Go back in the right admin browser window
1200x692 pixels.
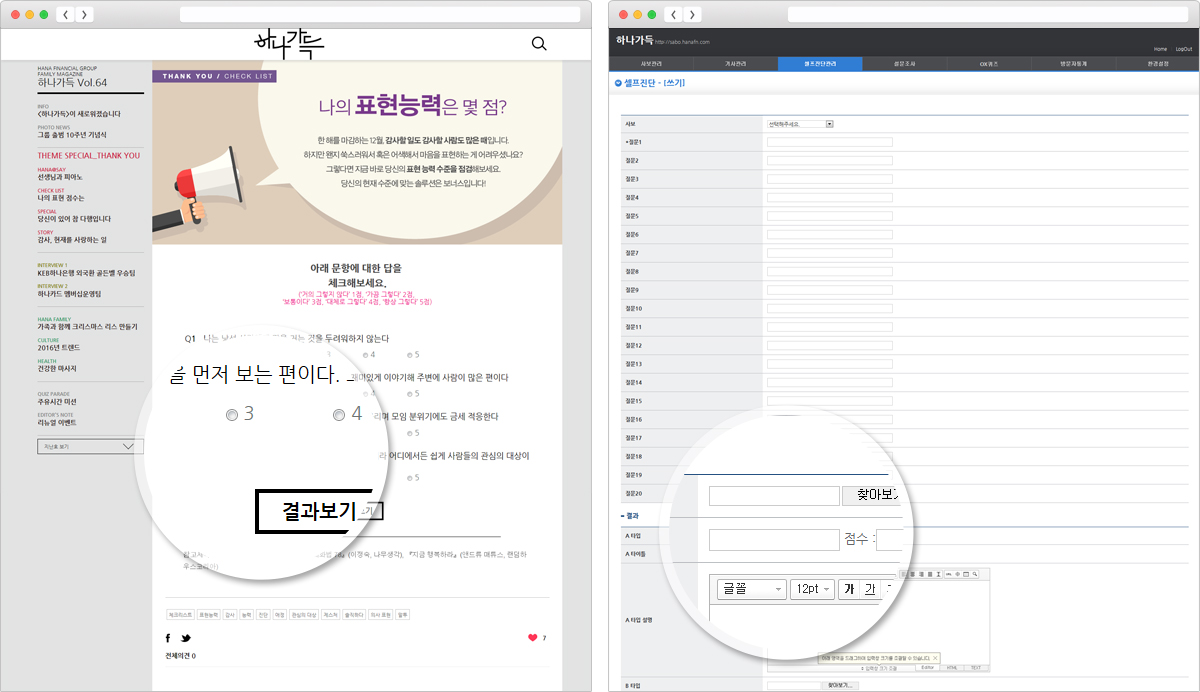click(674, 14)
